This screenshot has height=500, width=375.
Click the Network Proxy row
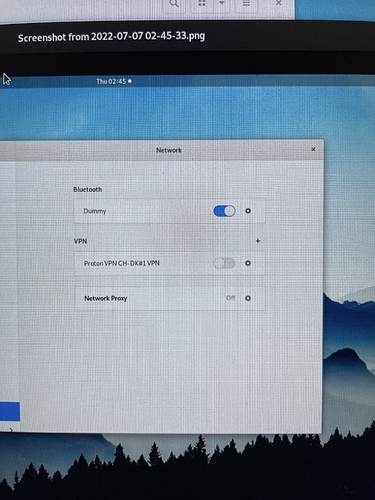click(x=170, y=298)
